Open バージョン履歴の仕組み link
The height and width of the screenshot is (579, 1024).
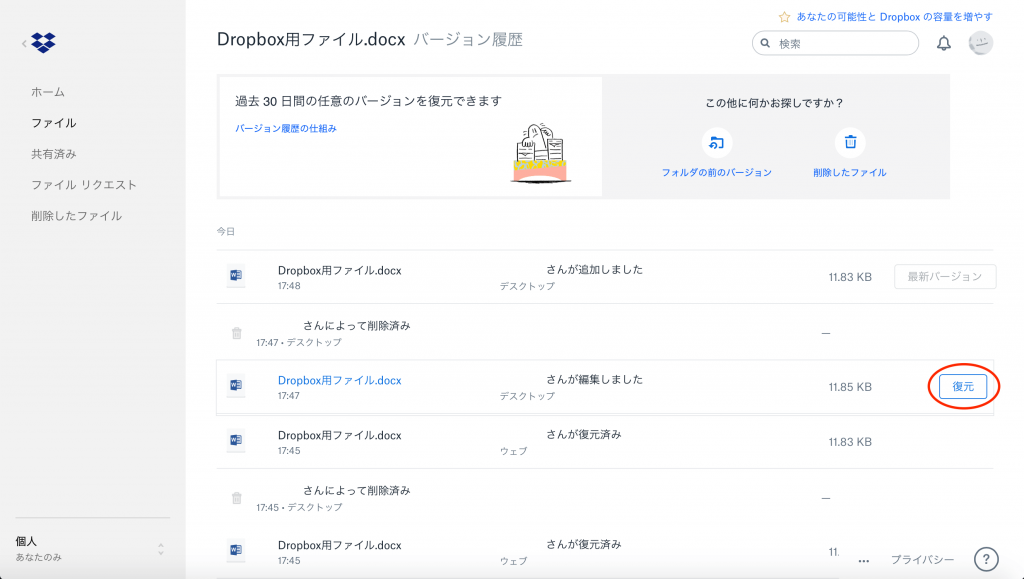286,129
